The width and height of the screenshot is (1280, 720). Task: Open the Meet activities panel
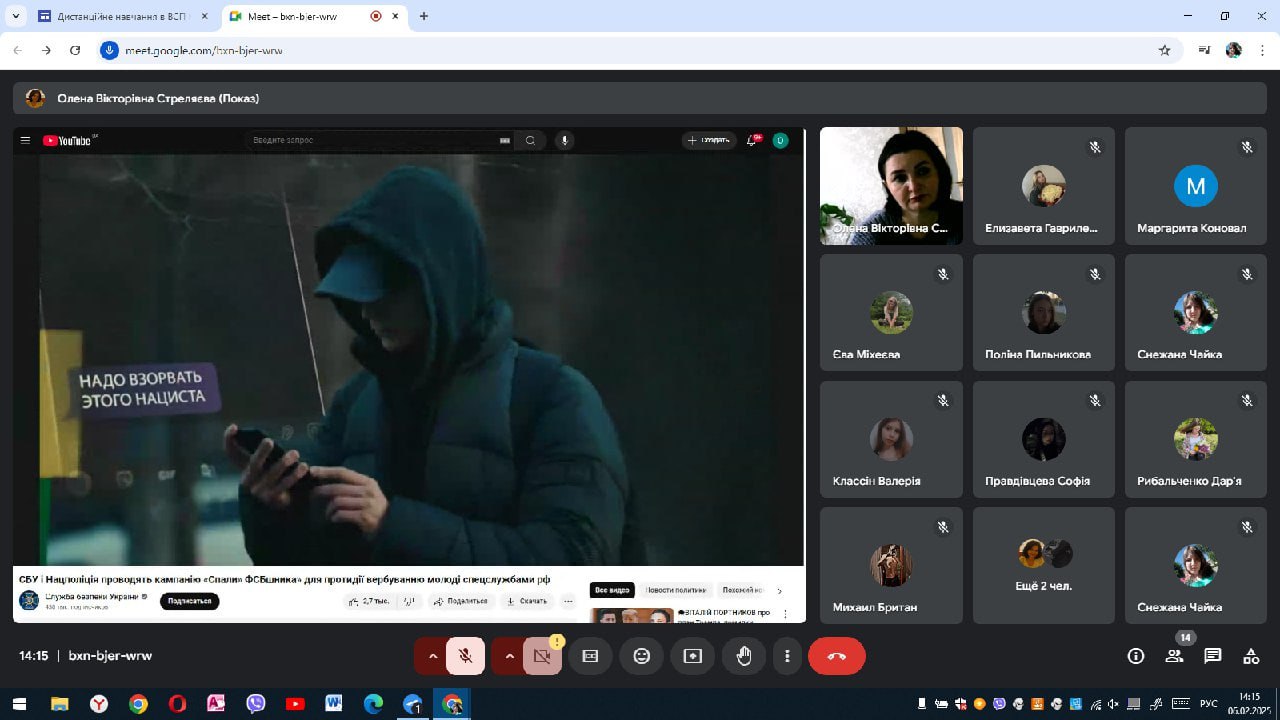(x=1251, y=656)
